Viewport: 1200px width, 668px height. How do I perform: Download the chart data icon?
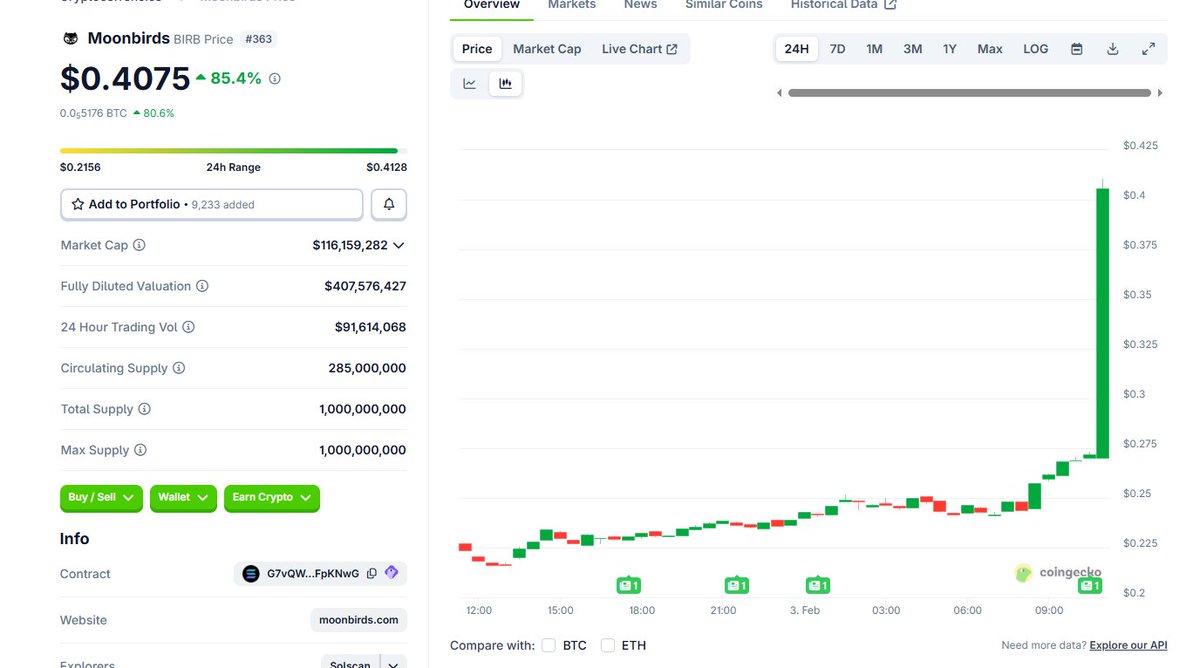pyautogui.click(x=1112, y=49)
